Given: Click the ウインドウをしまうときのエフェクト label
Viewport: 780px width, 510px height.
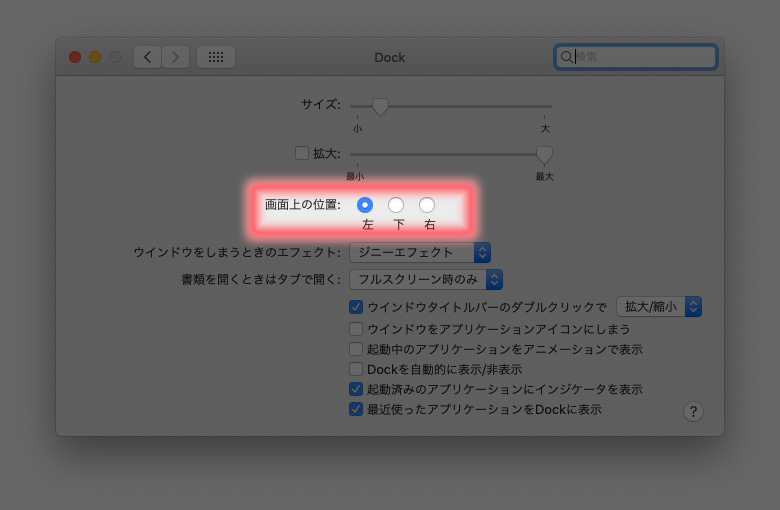Looking at the screenshot, I should pos(237,252).
